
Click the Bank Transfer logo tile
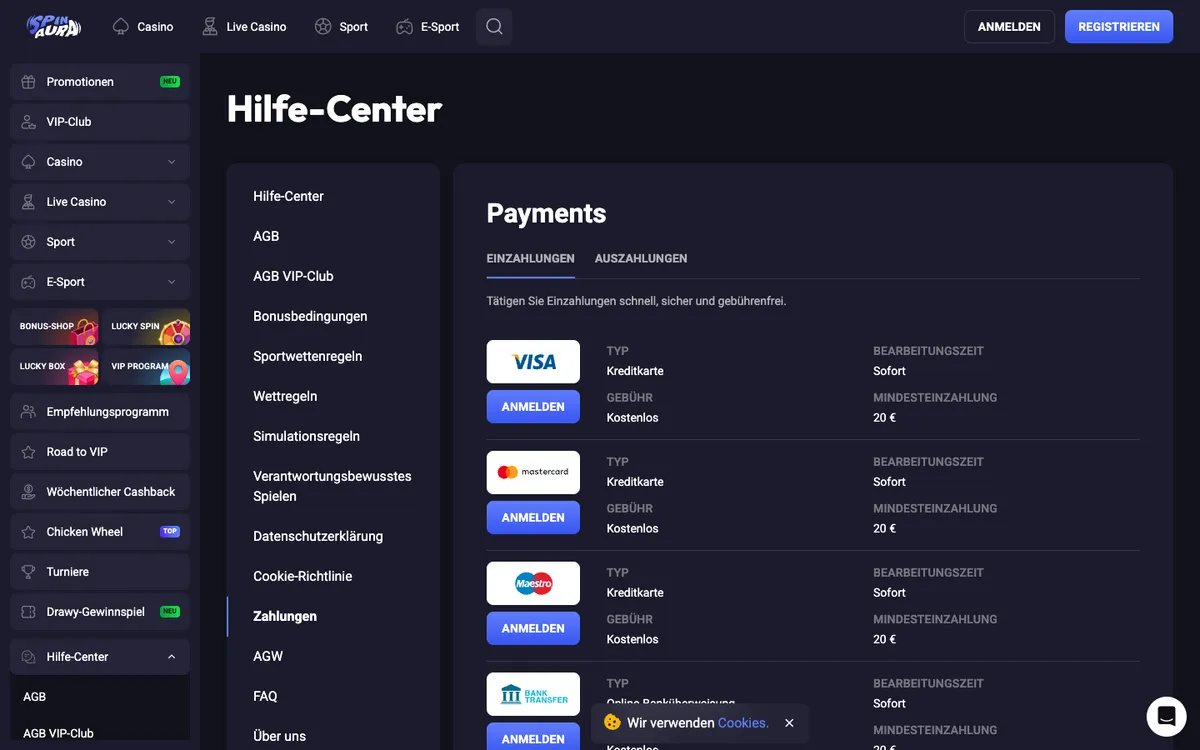coord(533,694)
